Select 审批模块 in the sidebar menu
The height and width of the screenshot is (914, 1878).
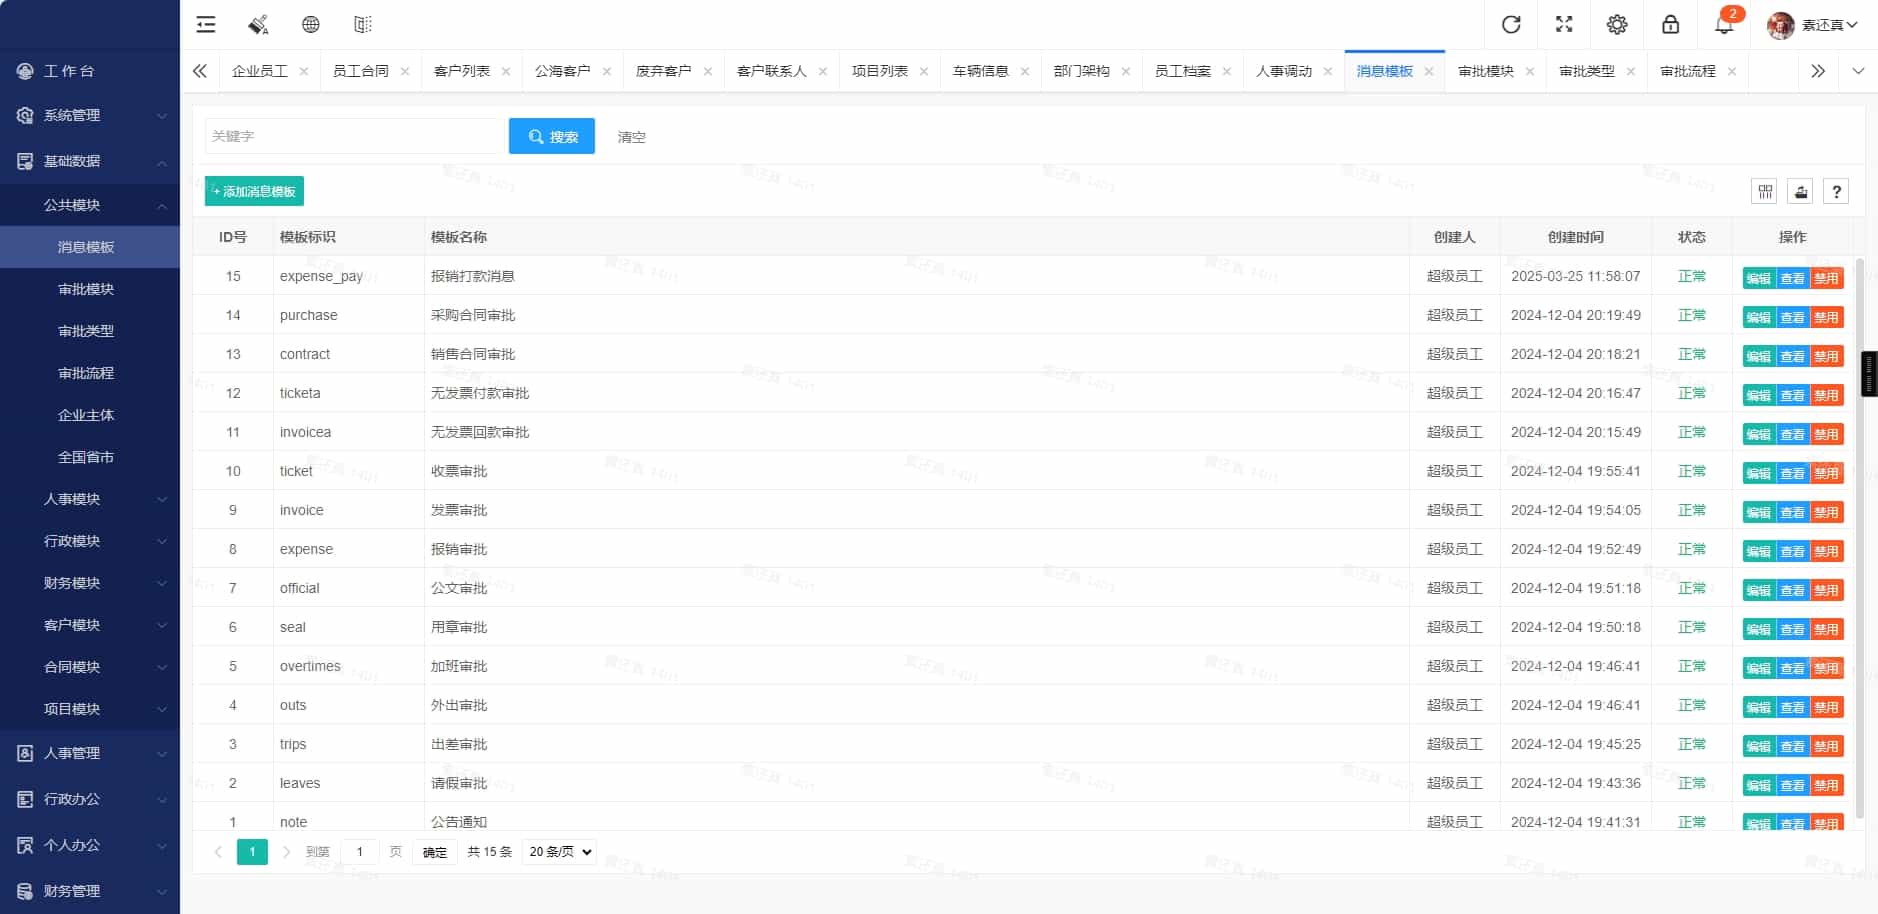tap(87, 288)
